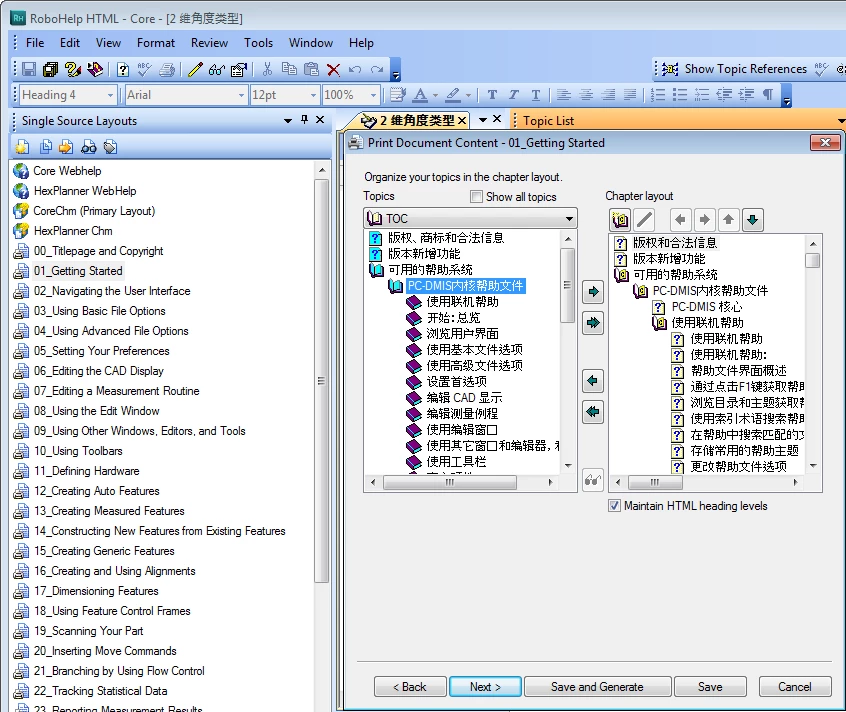Click Save and Generate

click(x=597, y=687)
